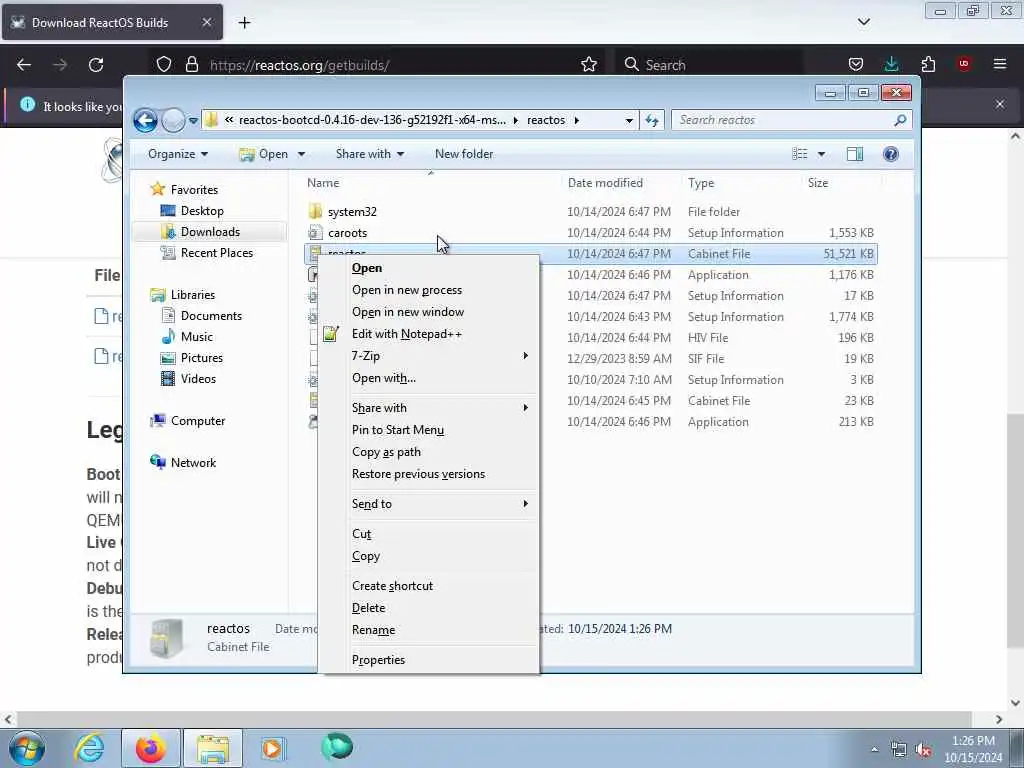Click the Name column header

coord(431,183)
